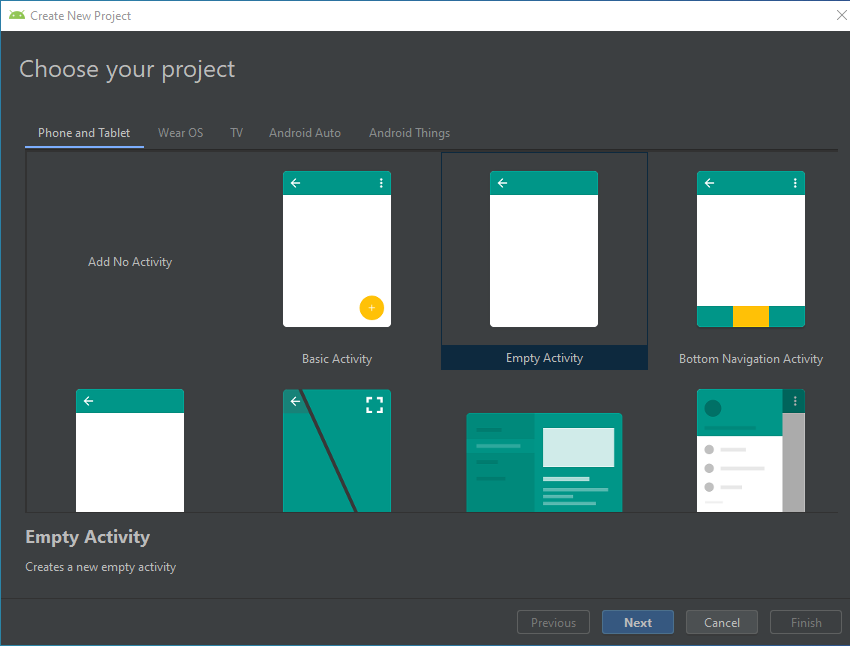Screen dimensions: 850x646
Task: Click the Bottom Navigation Activity label
Action: click(x=751, y=359)
